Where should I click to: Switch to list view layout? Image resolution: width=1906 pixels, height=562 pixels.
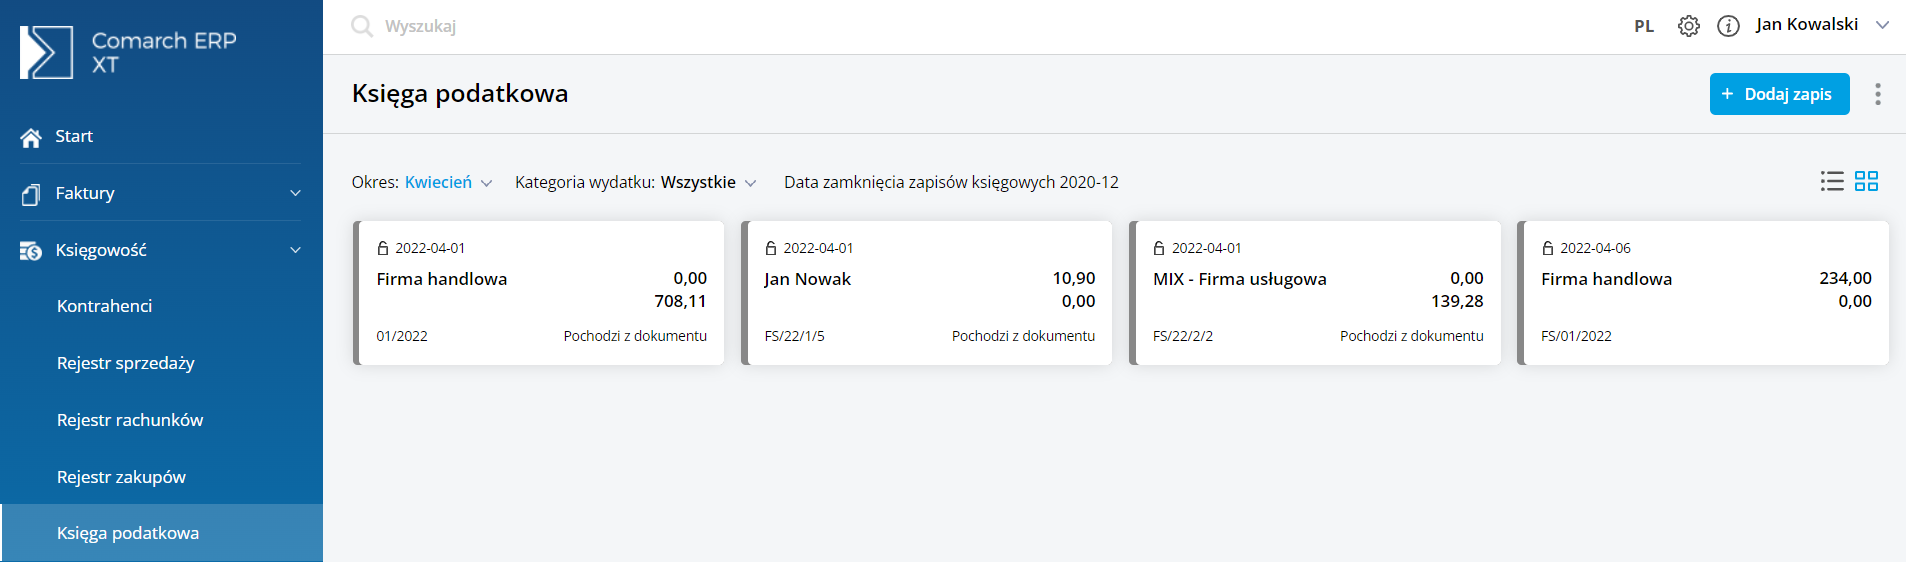click(x=1832, y=181)
